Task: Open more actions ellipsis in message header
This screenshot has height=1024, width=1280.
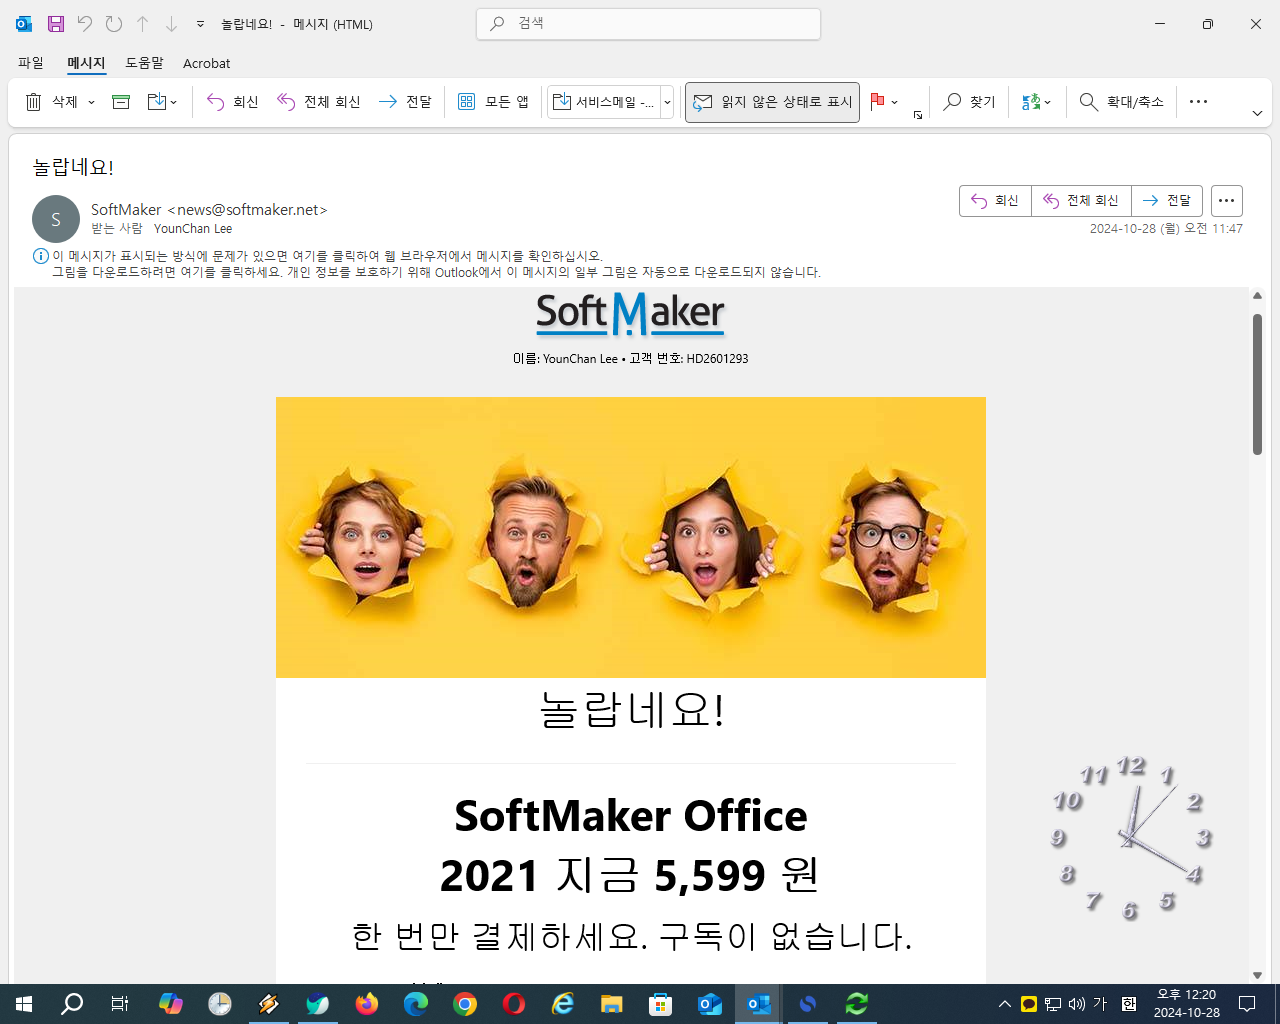Action: coord(1227,201)
